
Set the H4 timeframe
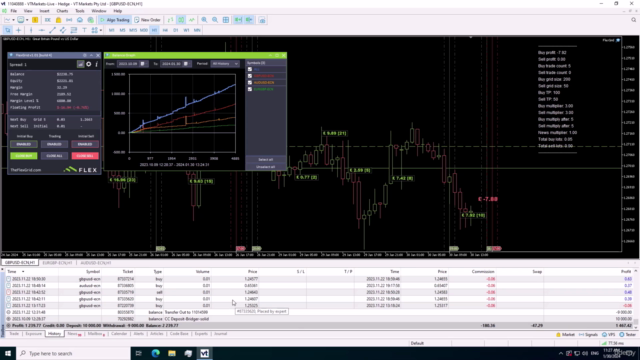(x=165, y=30)
